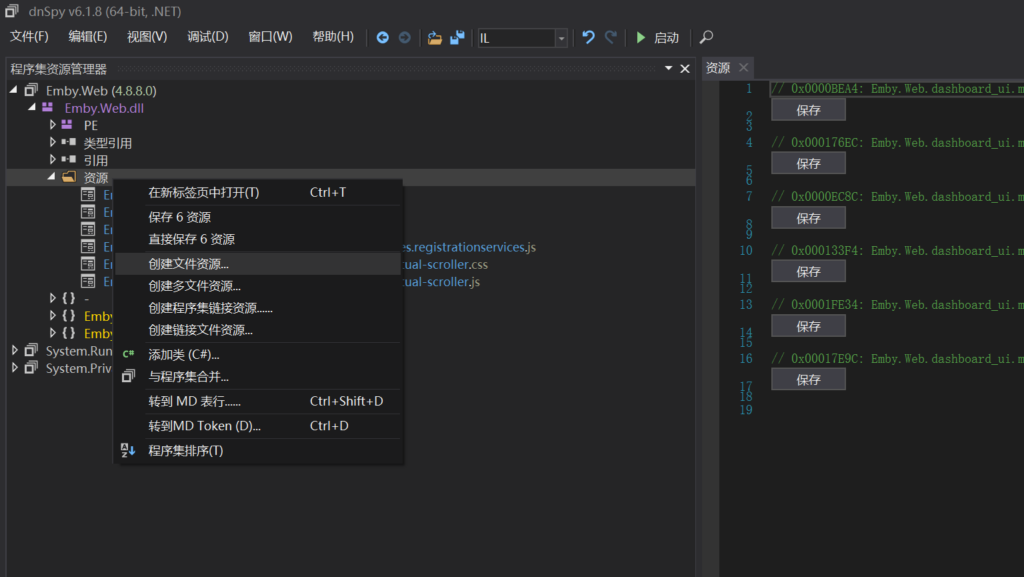The width and height of the screenshot is (1024, 577).
Task: Open the 视图(V) menu
Action: click(147, 37)
